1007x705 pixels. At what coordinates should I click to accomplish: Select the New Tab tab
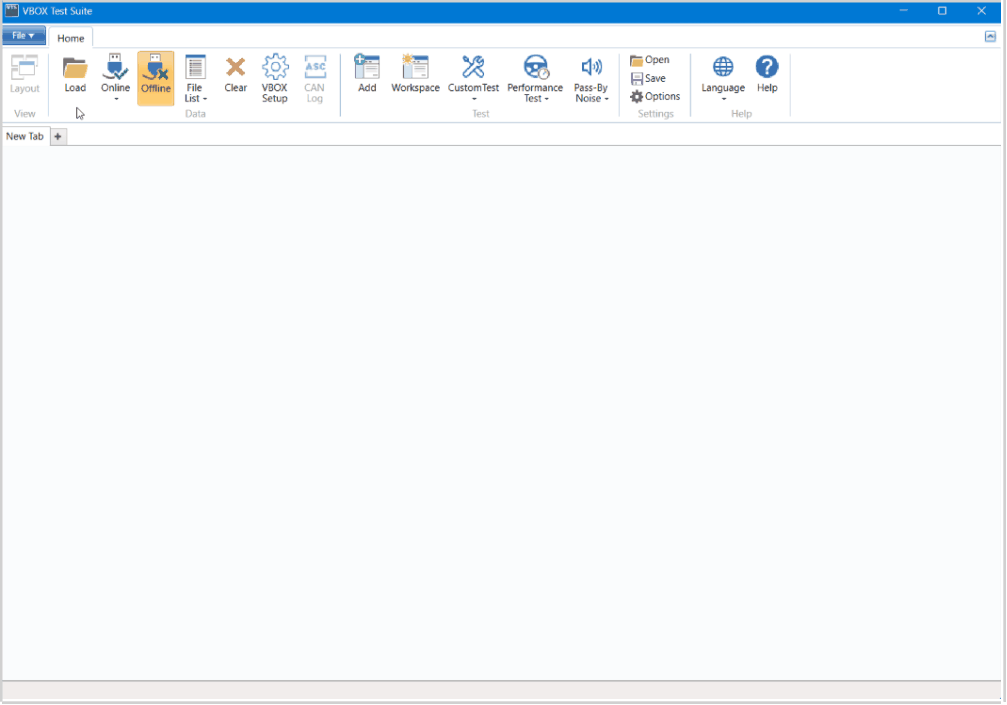click(x=25, y=137)
